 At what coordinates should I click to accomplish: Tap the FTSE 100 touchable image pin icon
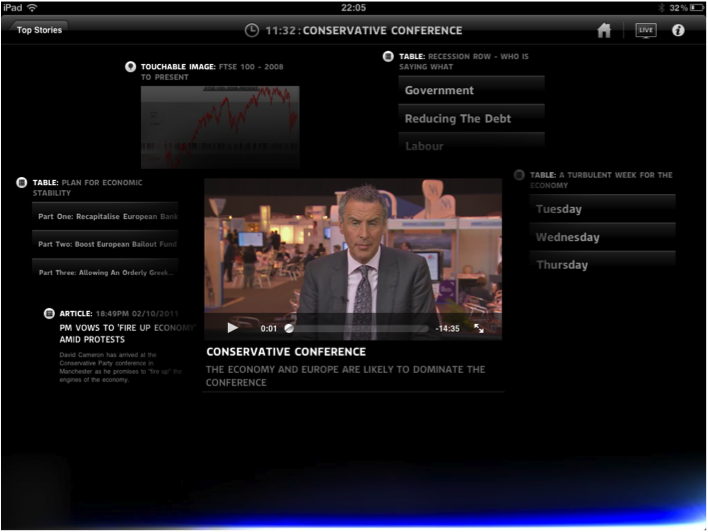(130, 67)
